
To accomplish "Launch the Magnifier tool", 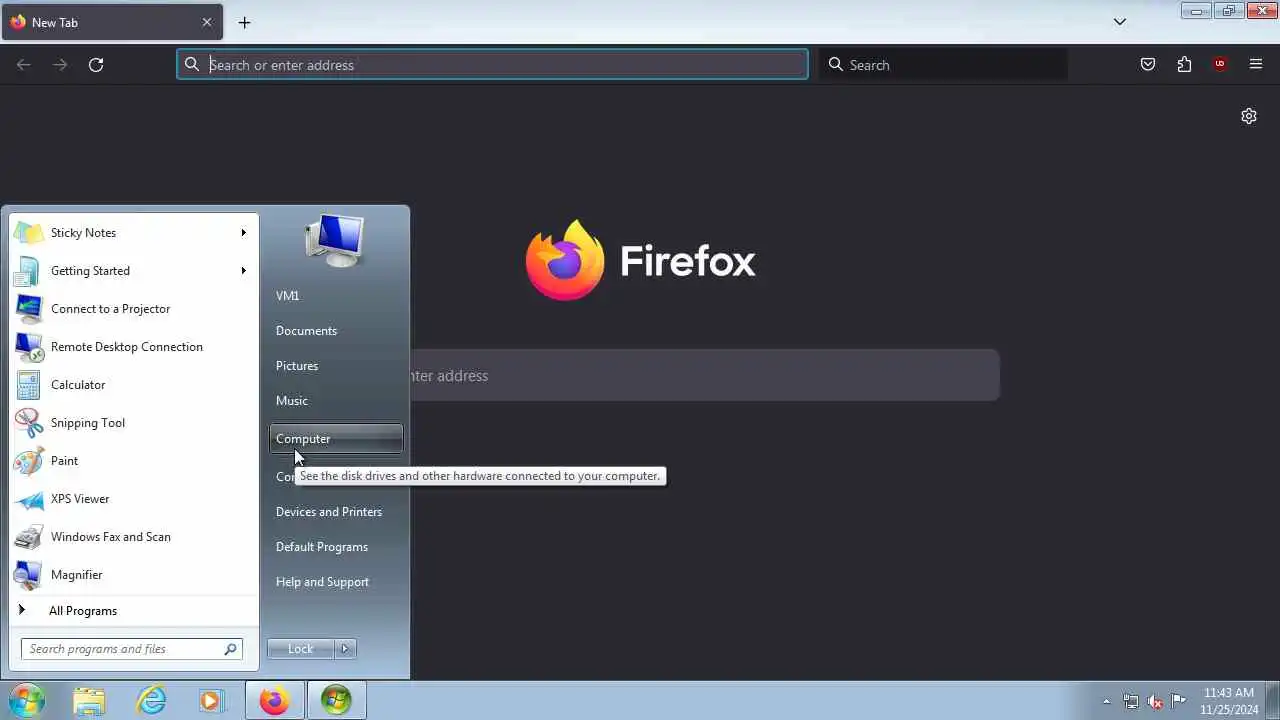I will pyautogui.click(x=134, y=575).
